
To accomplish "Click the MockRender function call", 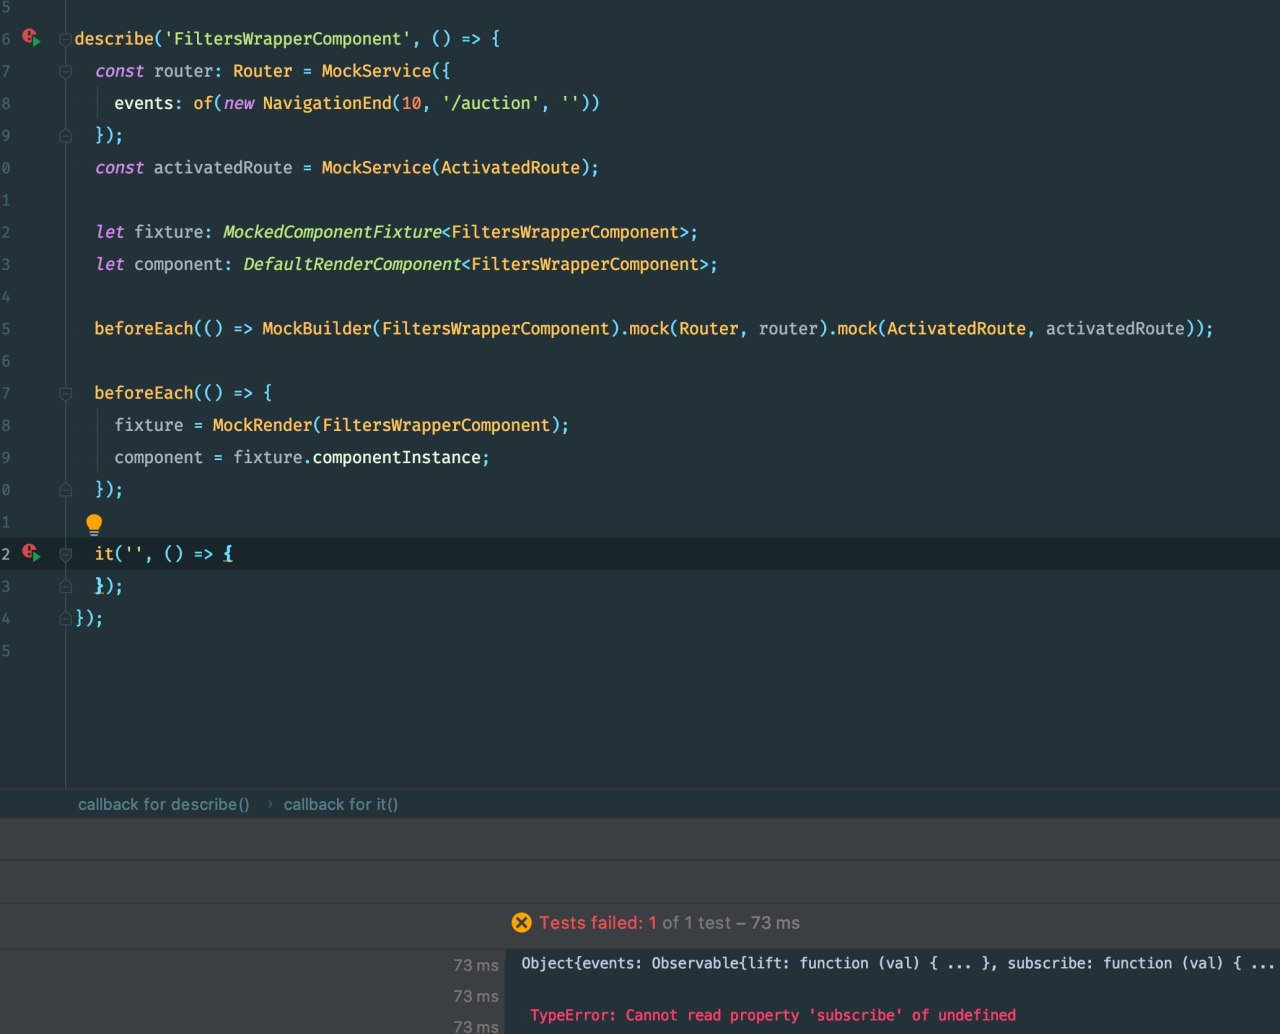I will [x=262, y=425].
